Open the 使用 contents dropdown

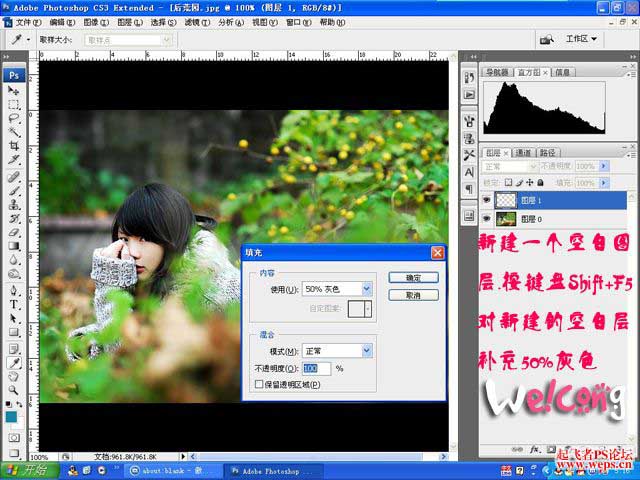point(337,289)
